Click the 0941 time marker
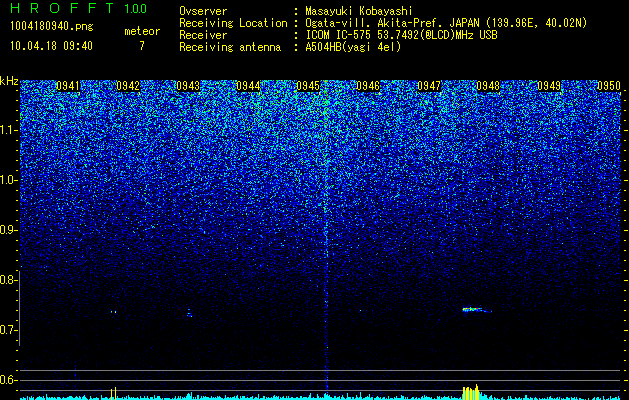This screenshot has width=629, height=400. (x=68, y=86)
